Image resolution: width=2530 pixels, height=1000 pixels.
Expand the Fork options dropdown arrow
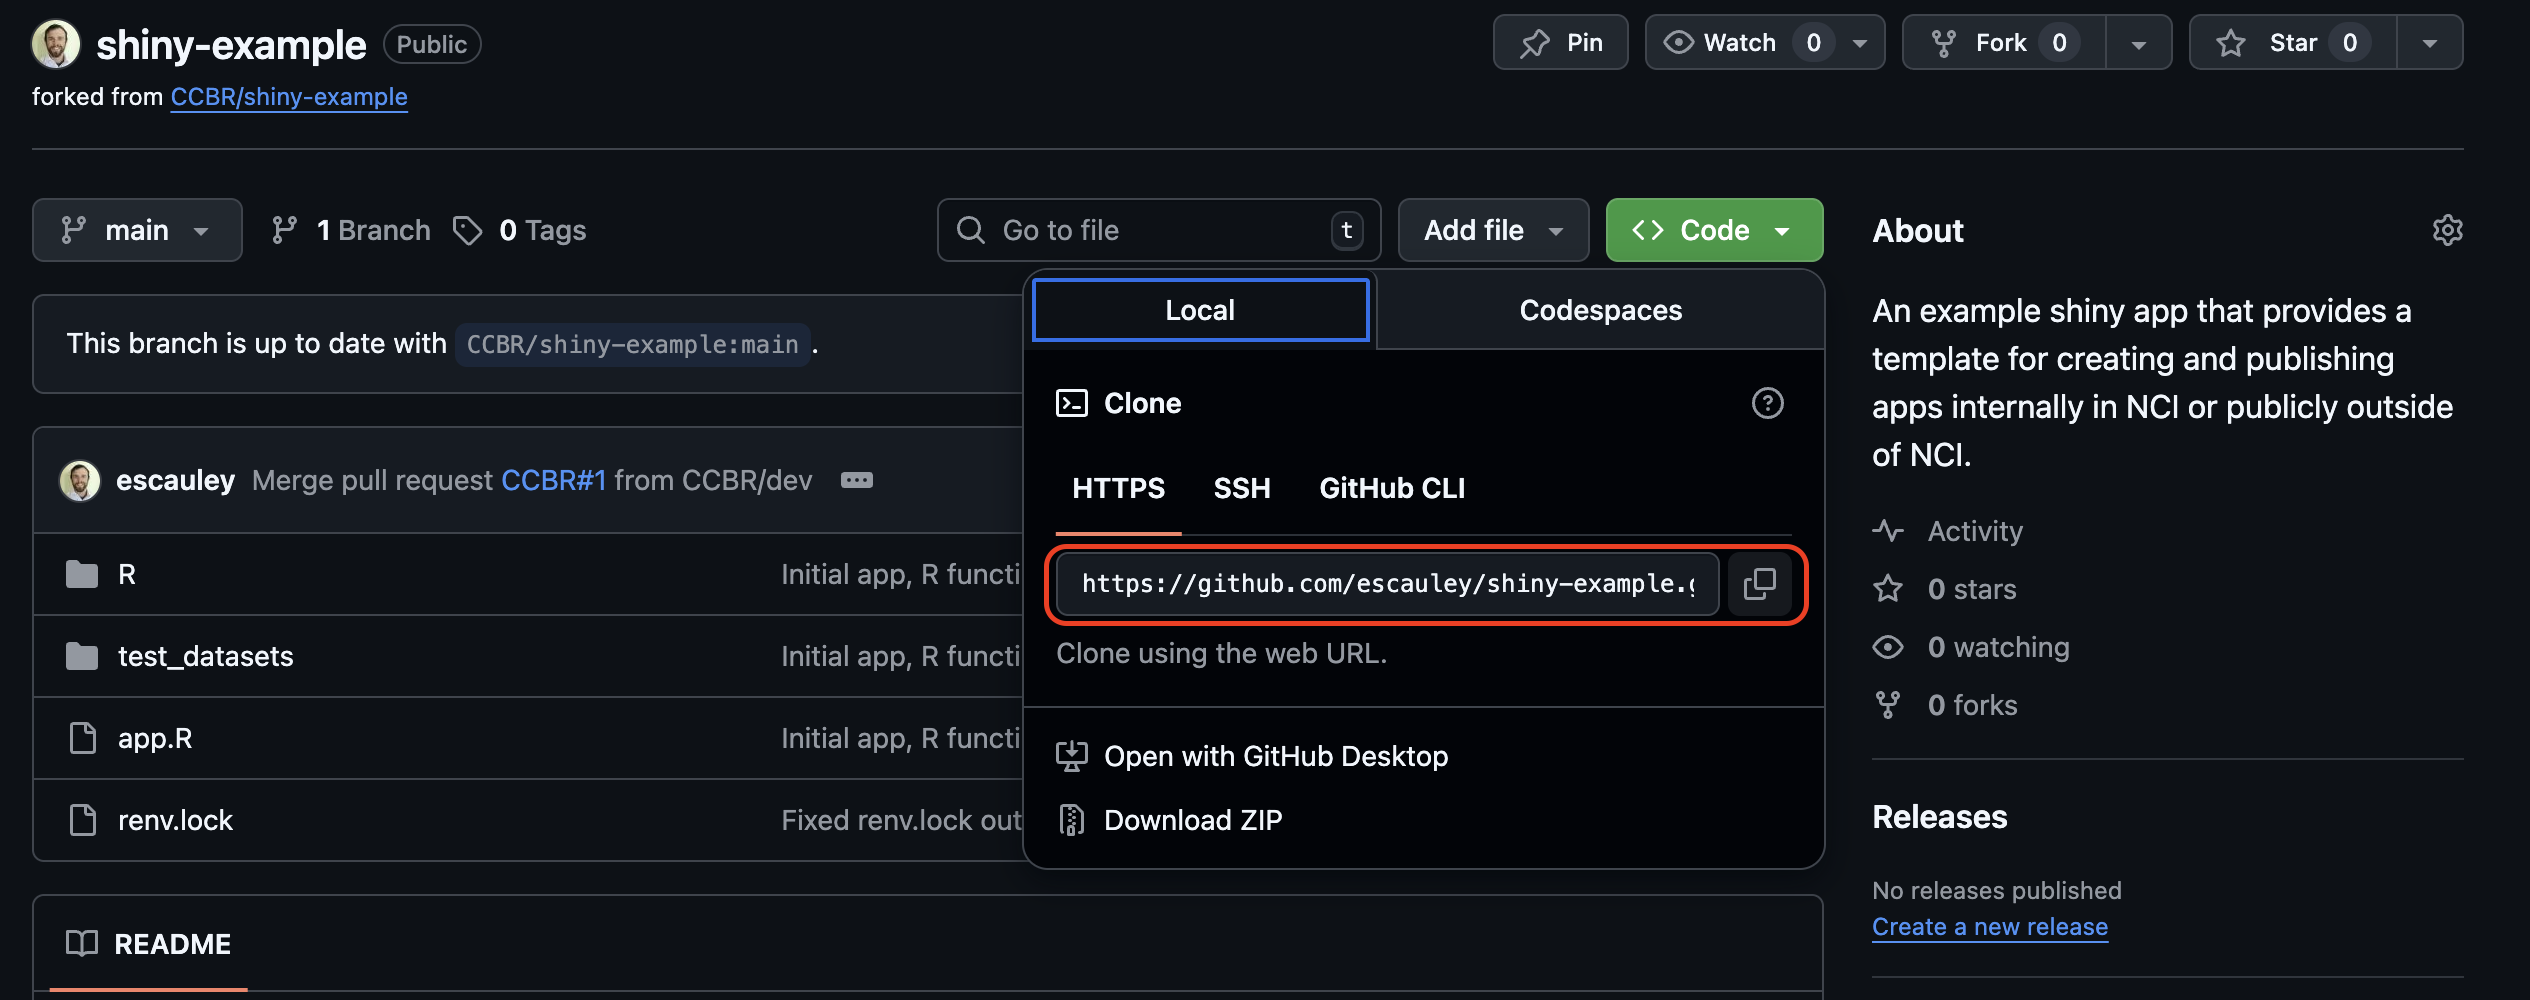[2138, 43]
